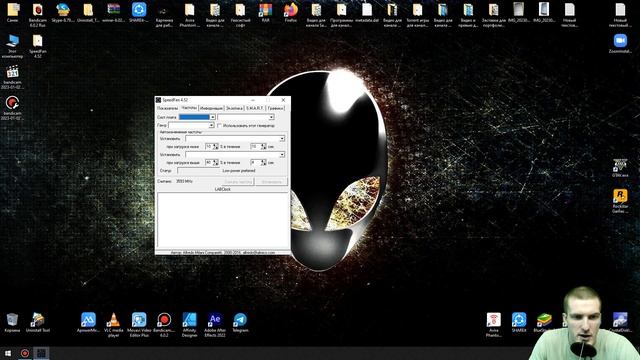This screenshot has width=640, height=360.
Task: Click the Установить button at the bottom right
Action: click(271, 182)
